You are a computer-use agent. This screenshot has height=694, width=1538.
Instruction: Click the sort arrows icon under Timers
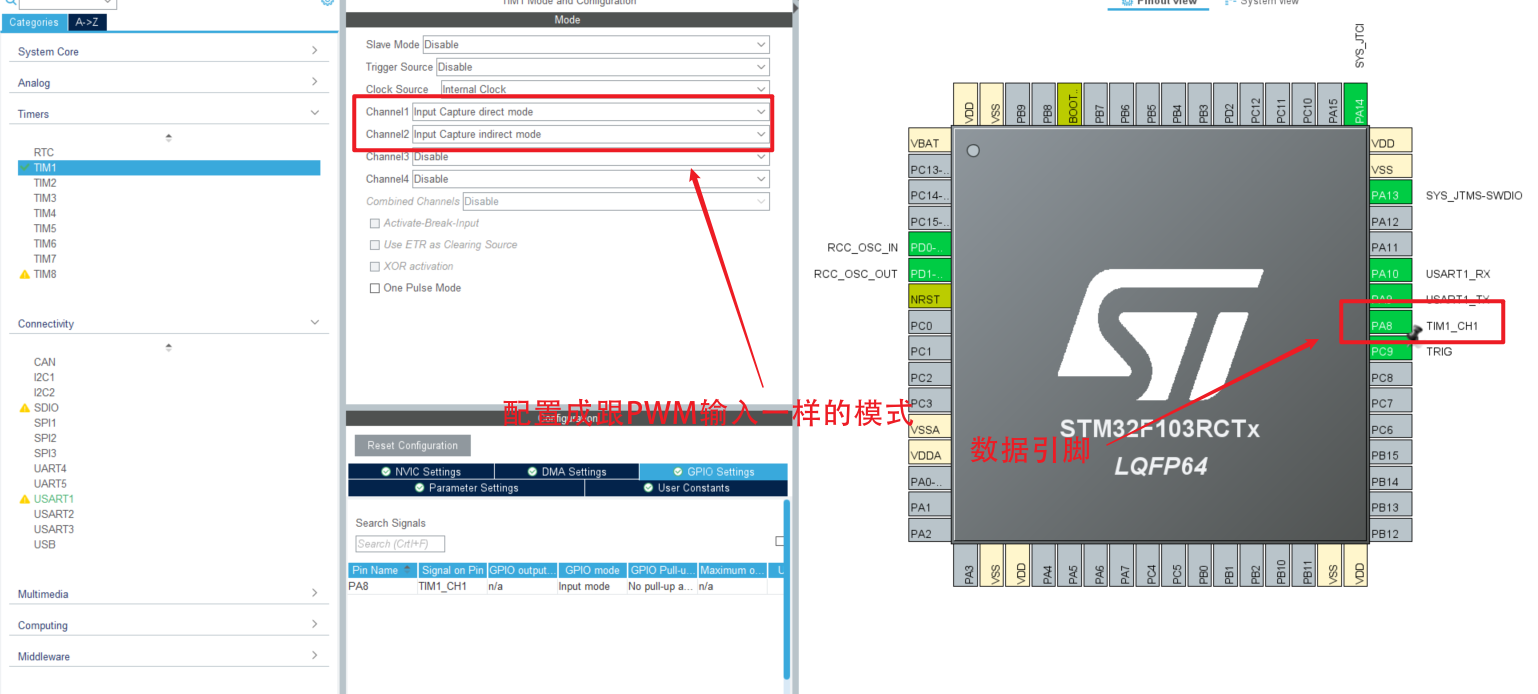[168, 137]
